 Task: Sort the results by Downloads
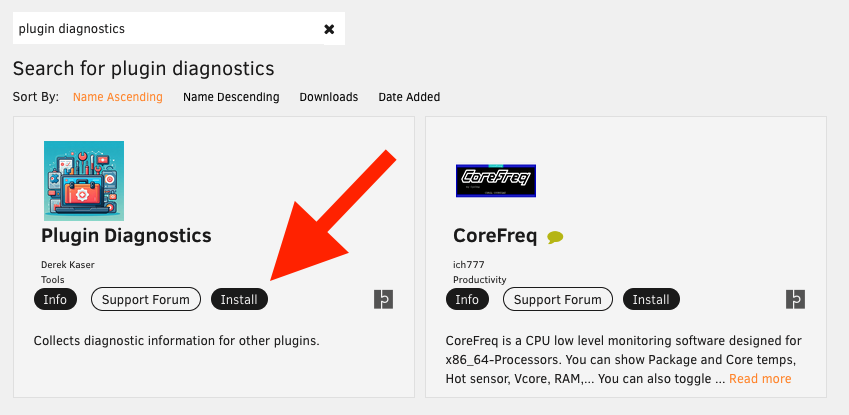(x=328, y=97)
